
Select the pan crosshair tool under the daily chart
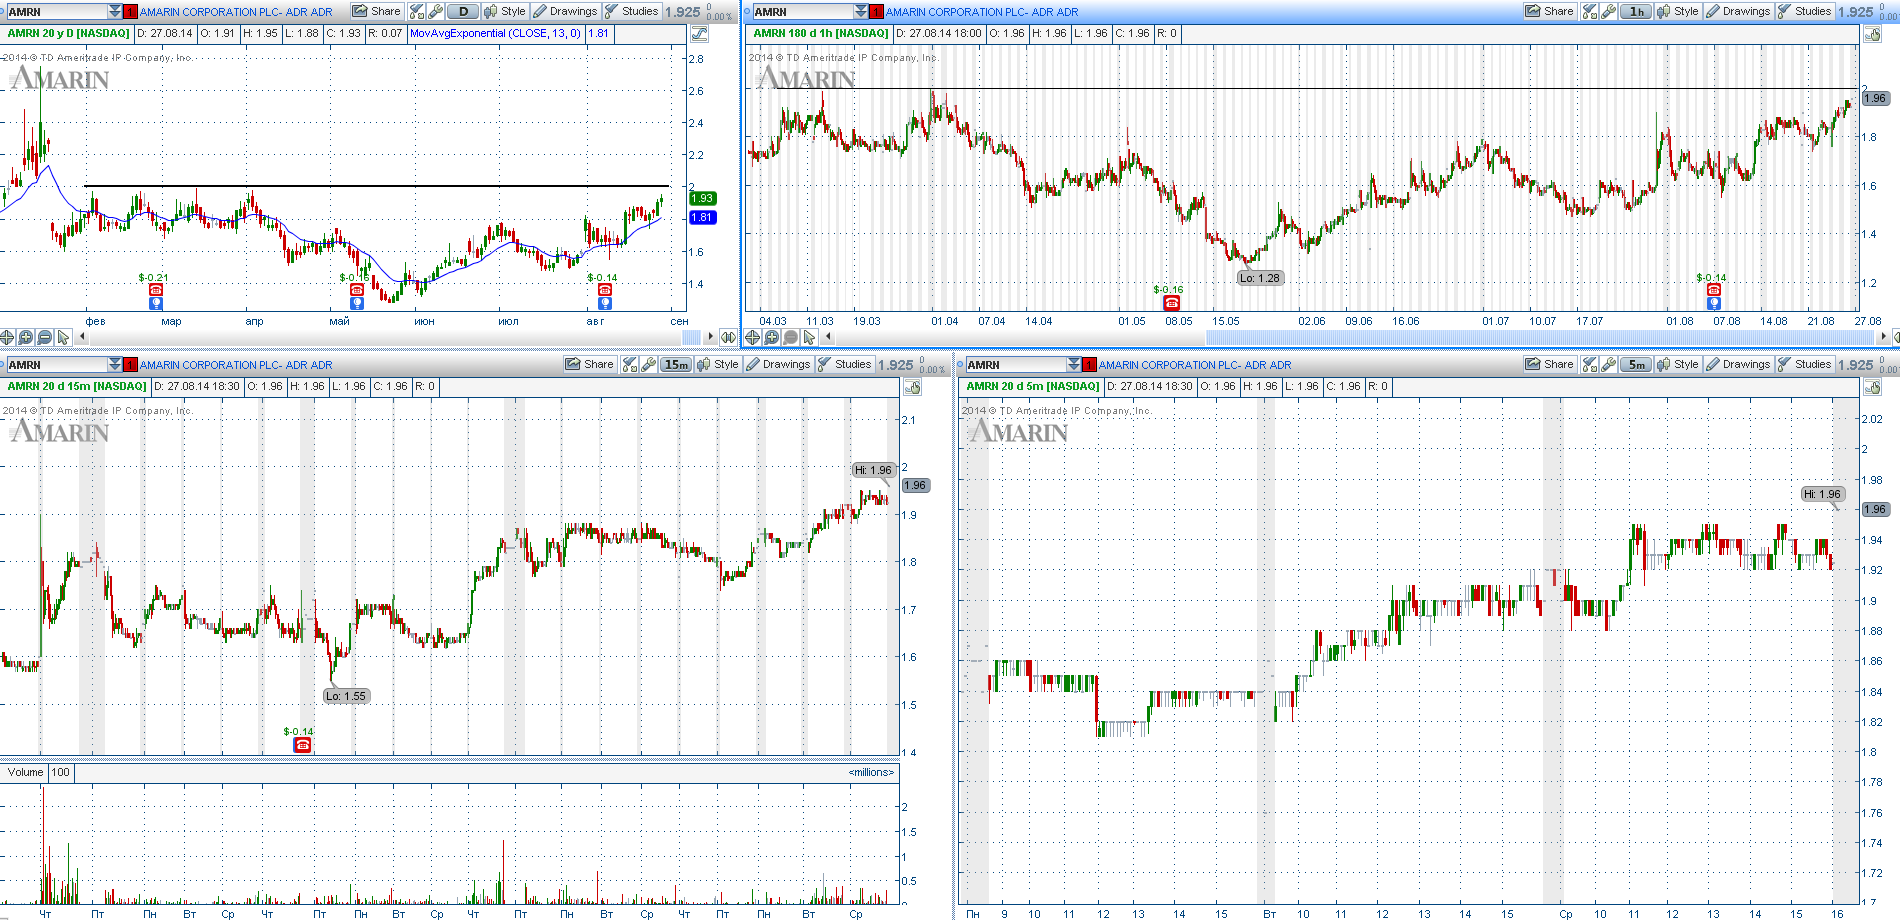(x=7, y=337)
